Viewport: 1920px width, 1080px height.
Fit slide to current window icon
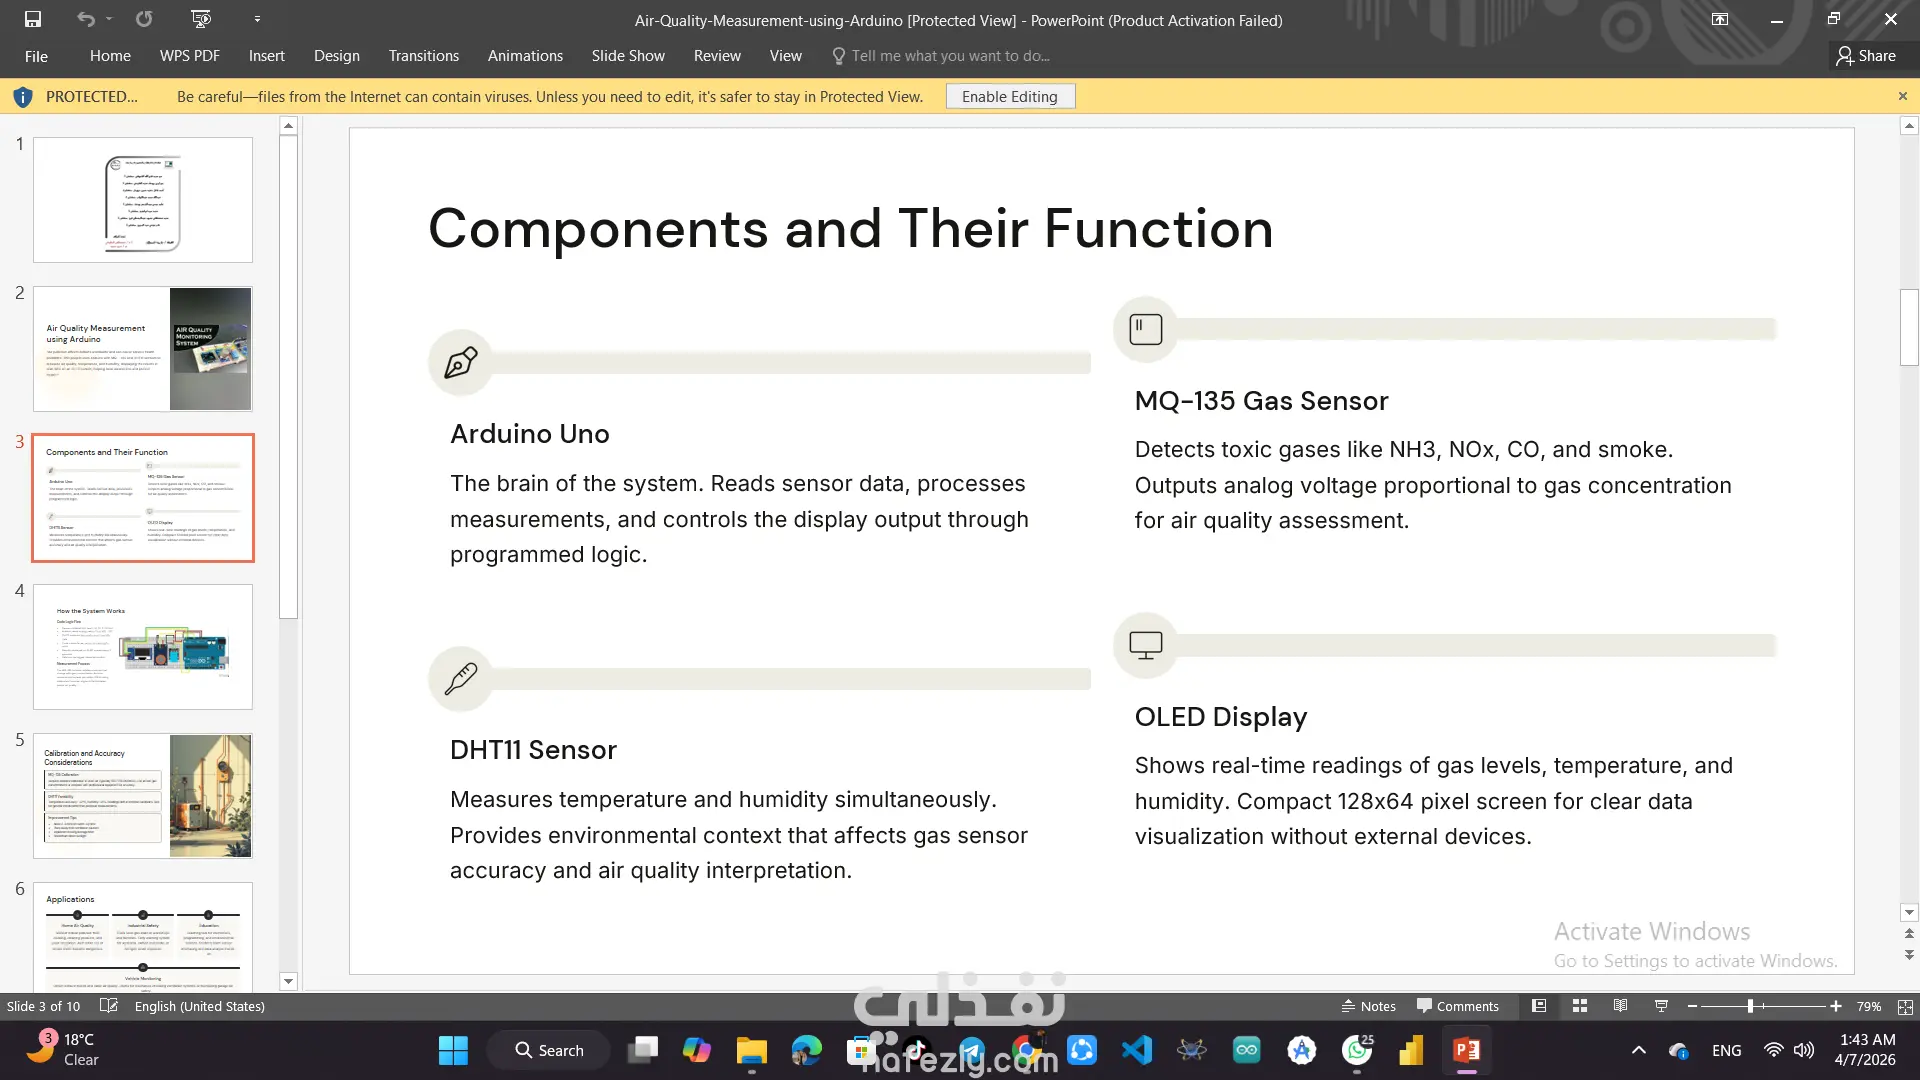[x=1905, y=1007]
